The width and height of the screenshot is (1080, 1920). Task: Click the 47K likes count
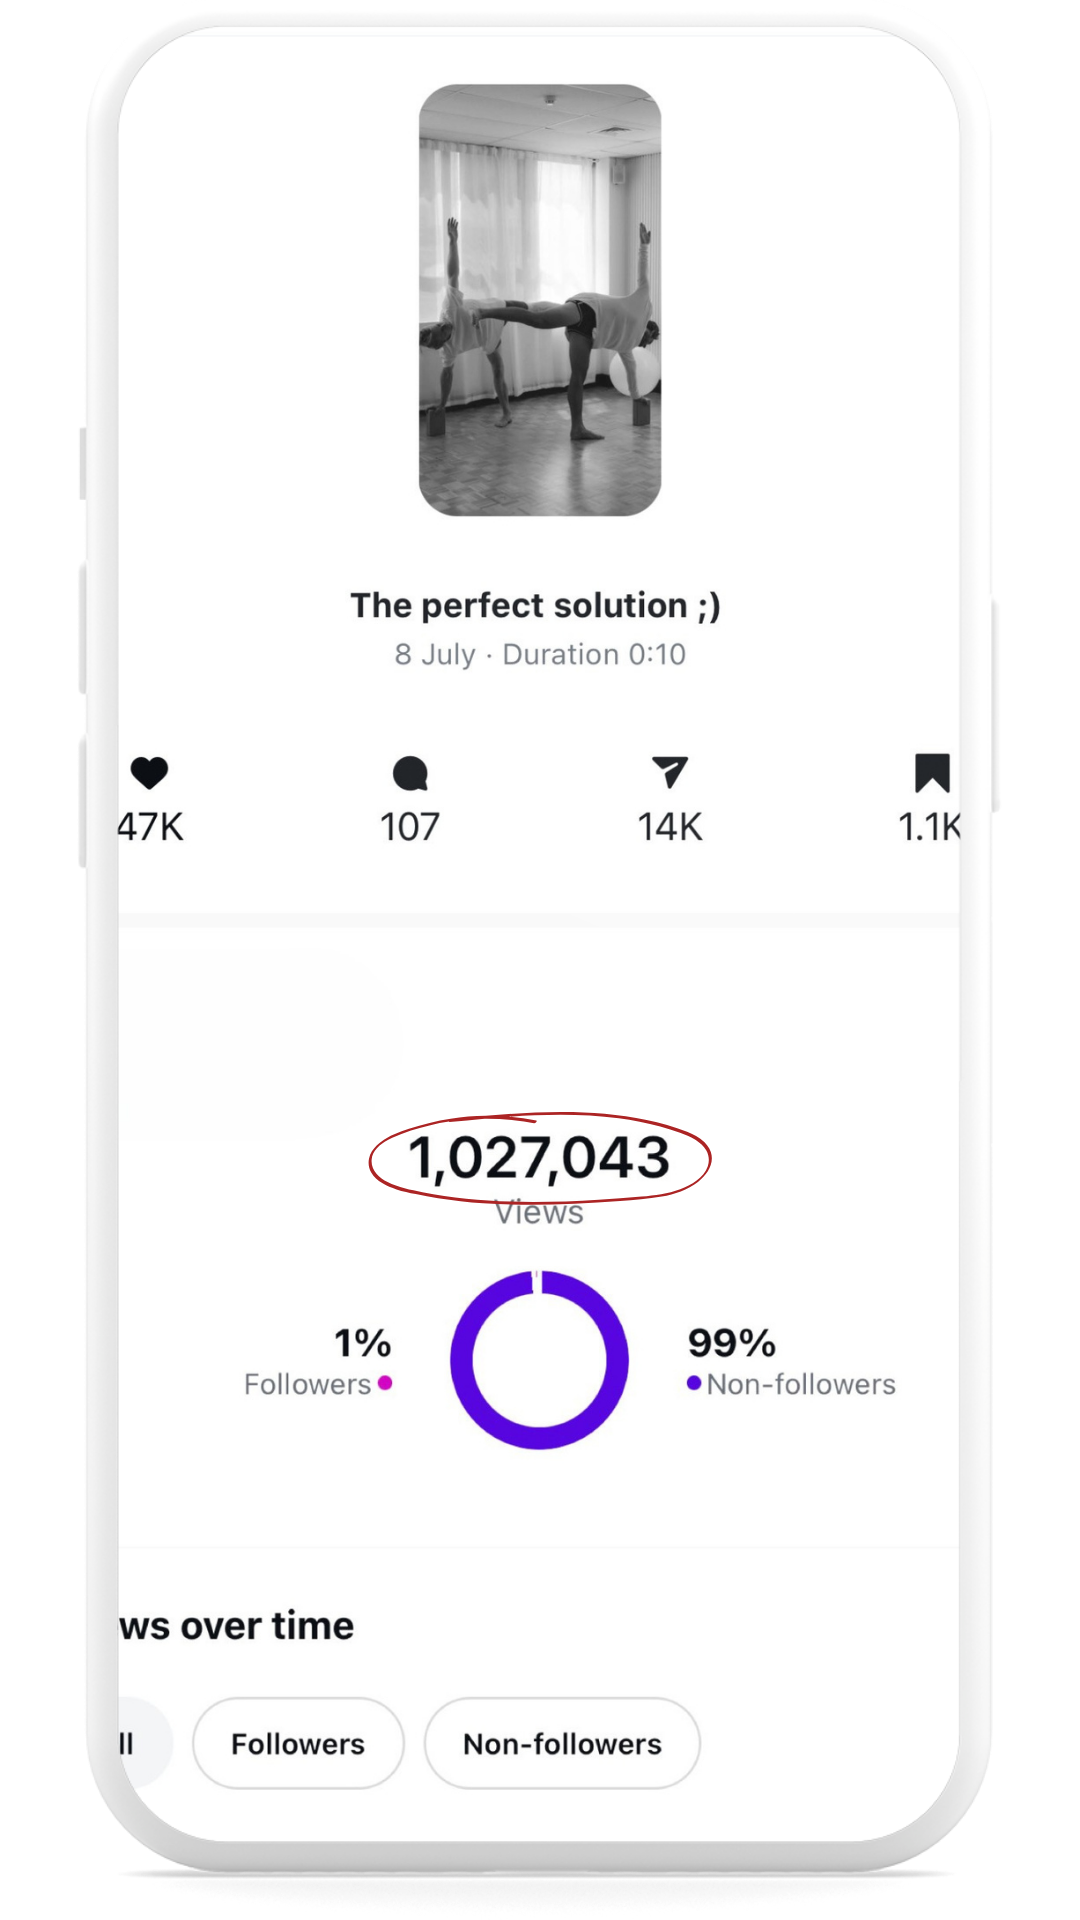(x=151, y=827)
